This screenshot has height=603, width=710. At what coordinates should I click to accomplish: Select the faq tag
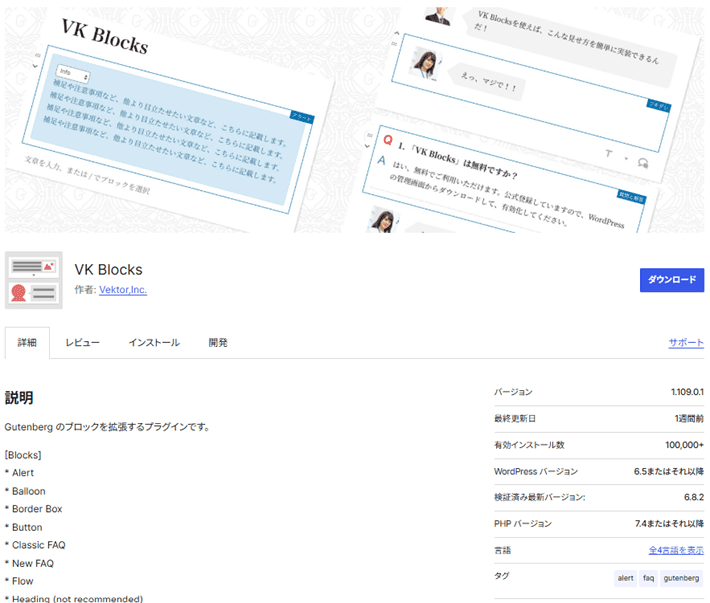click(x=648, y=578)
